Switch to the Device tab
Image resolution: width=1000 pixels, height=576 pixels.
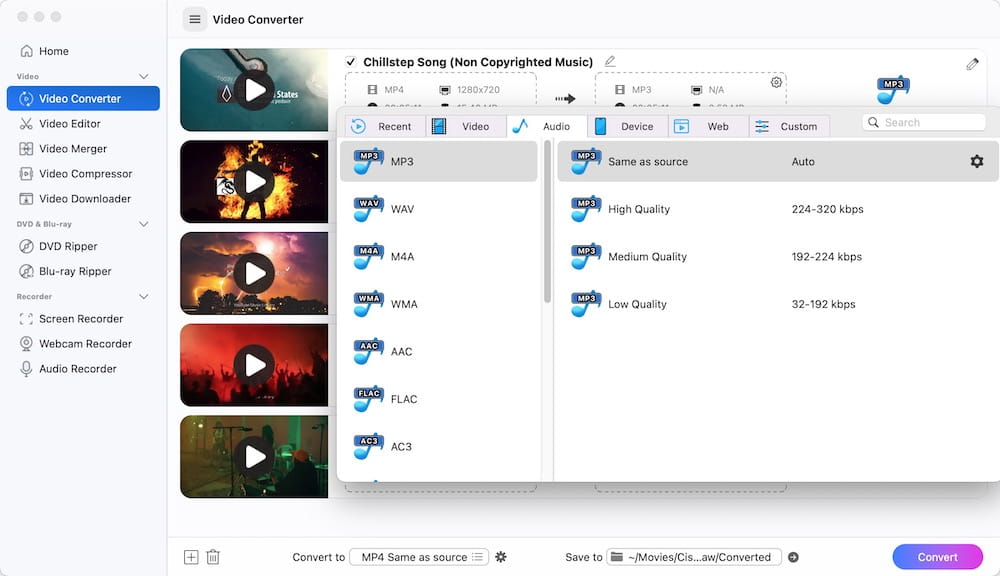point(628,126)
